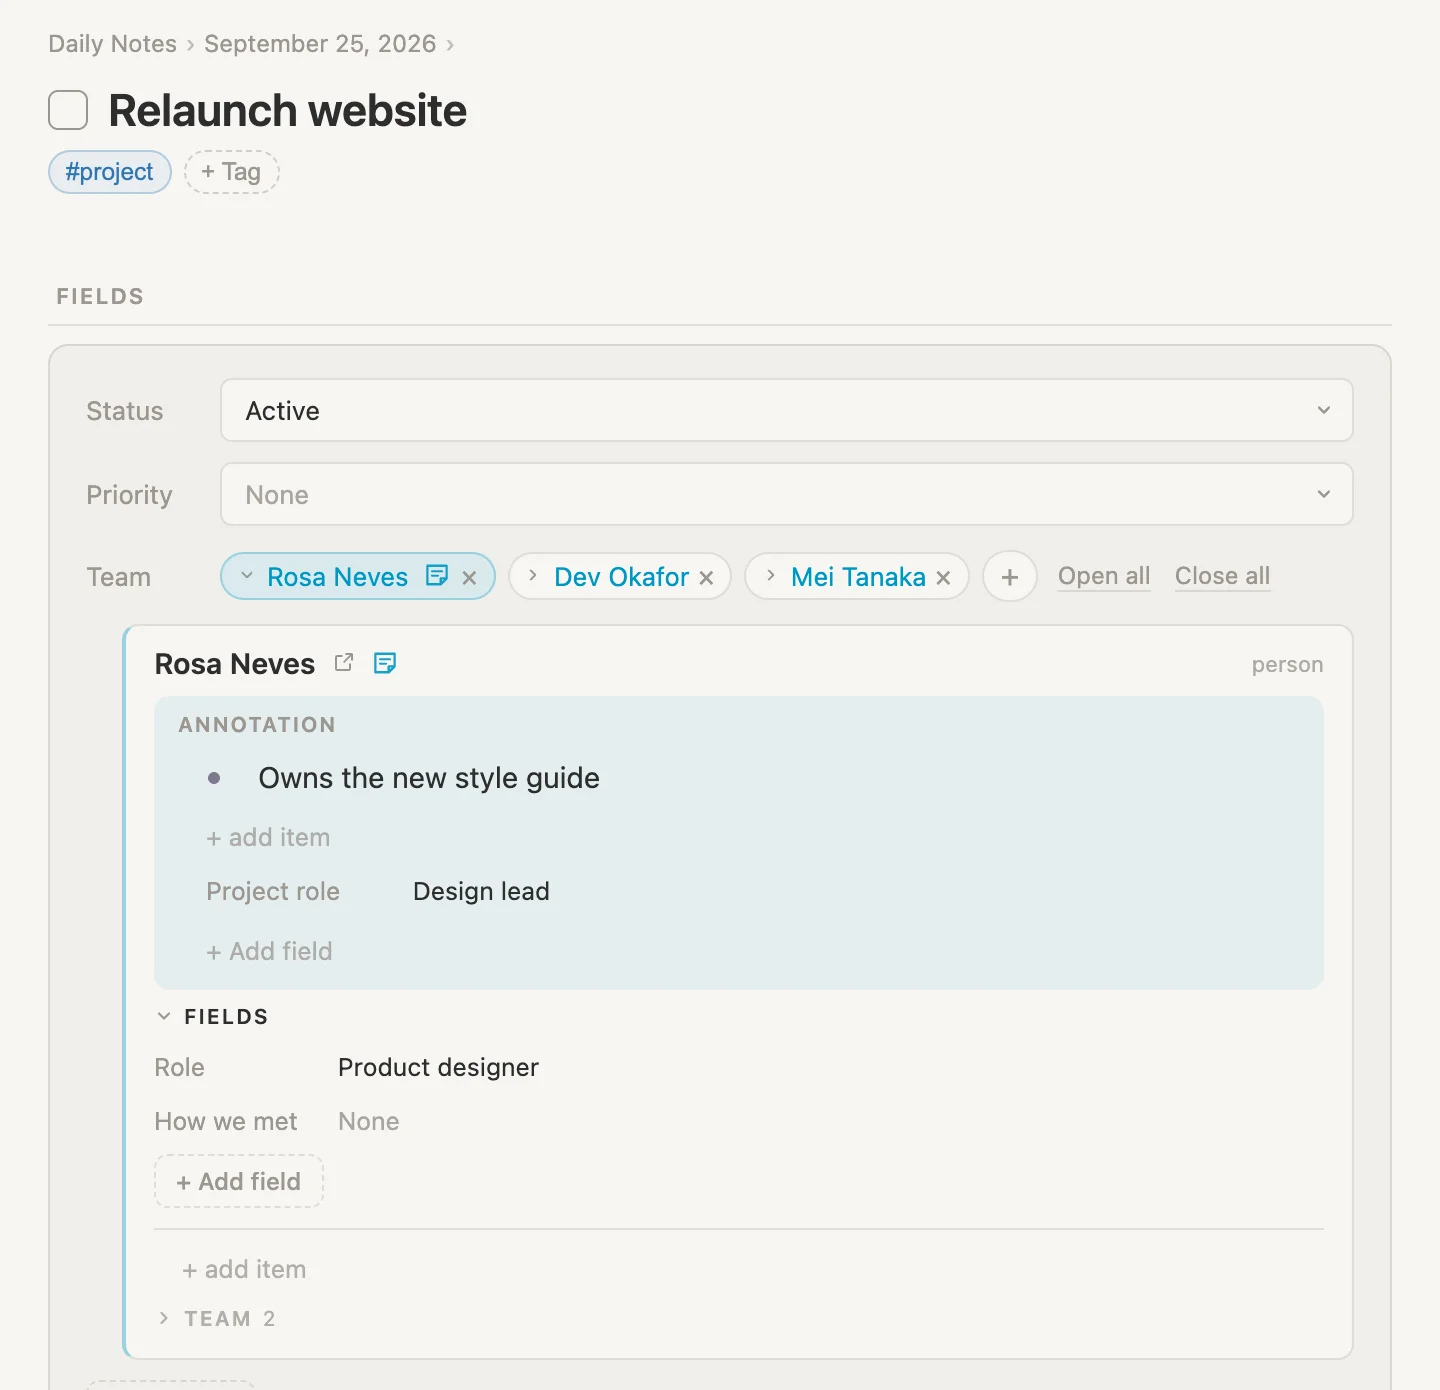Open September 25, 2026 breadcrumb
Viewport: 1440px width, 1390px height.
(320, 44)
